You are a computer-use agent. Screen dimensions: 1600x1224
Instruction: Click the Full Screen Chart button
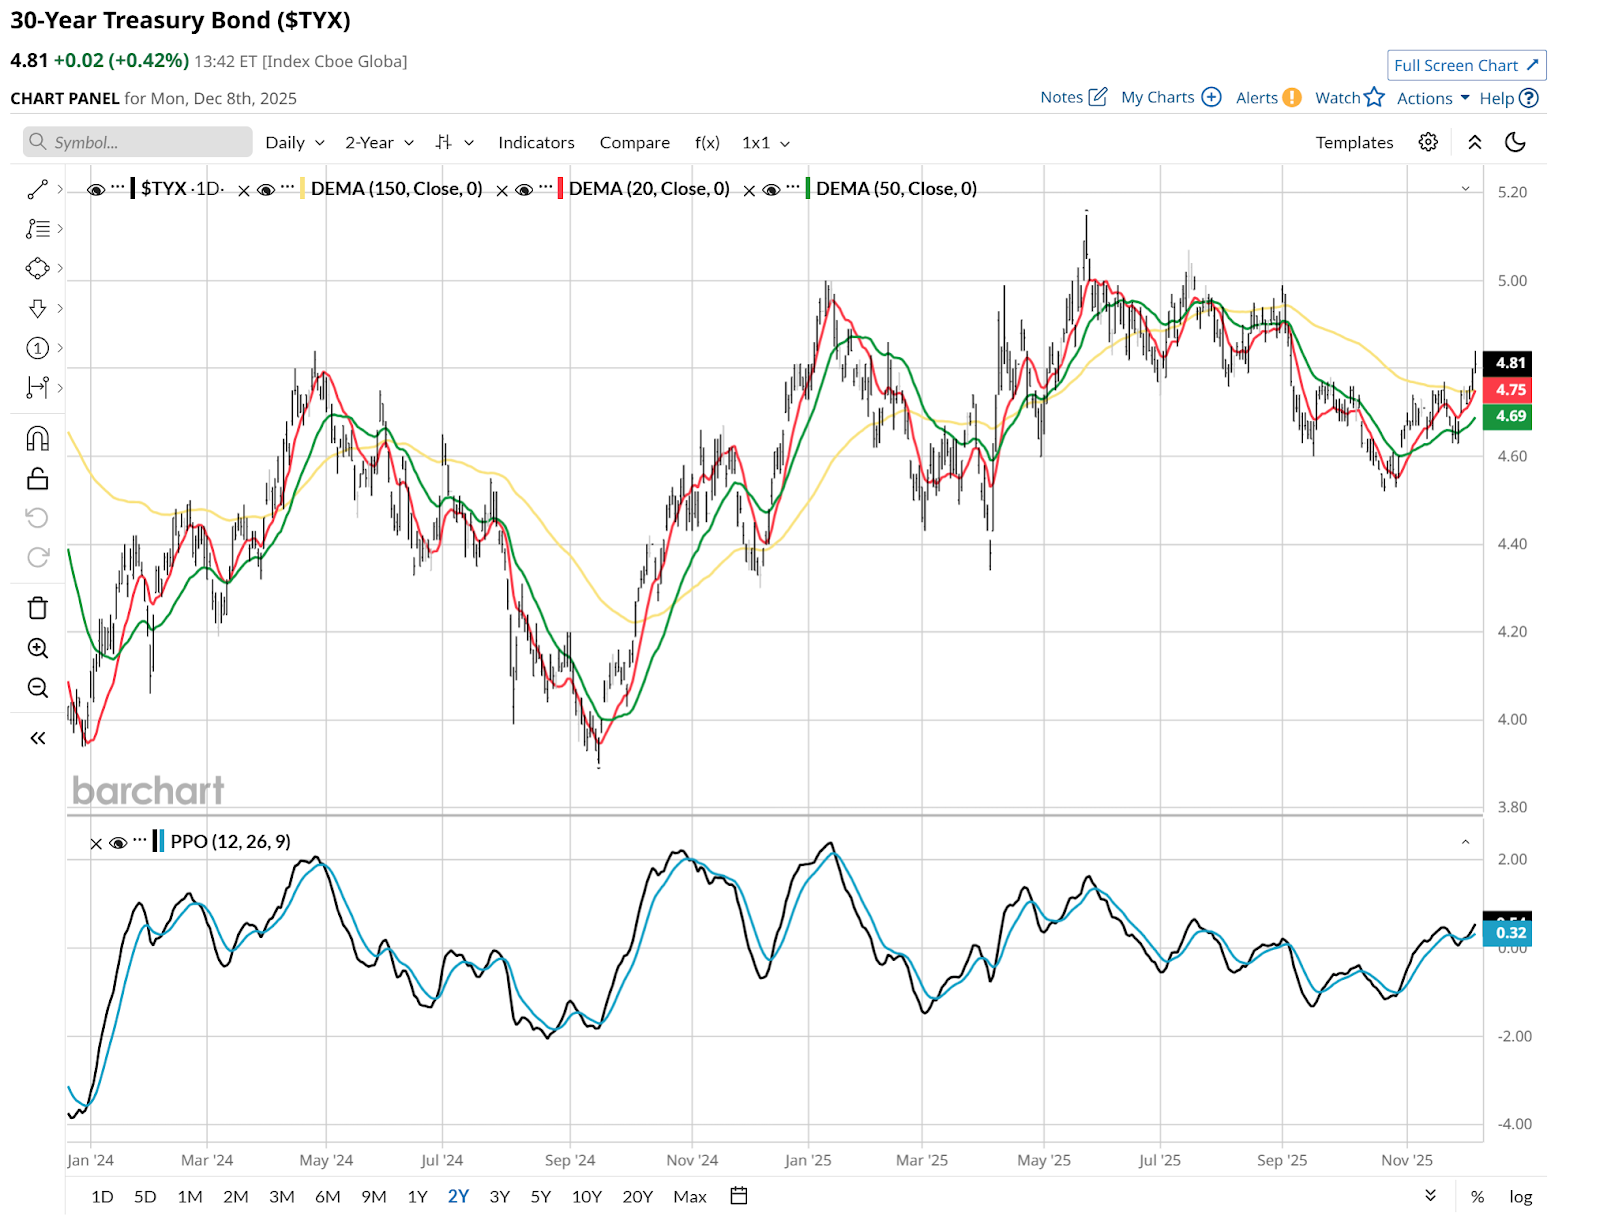[x=1466, y=65]
